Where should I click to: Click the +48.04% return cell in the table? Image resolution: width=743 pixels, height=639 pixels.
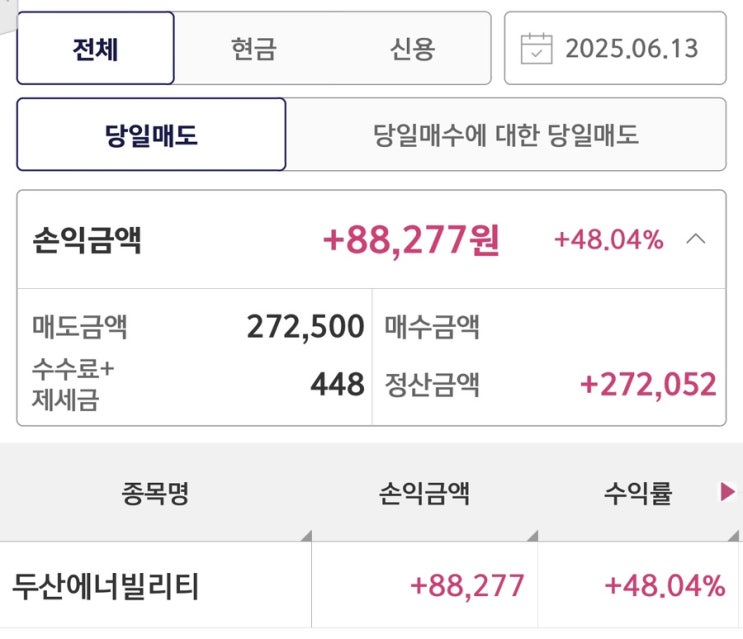665,586
